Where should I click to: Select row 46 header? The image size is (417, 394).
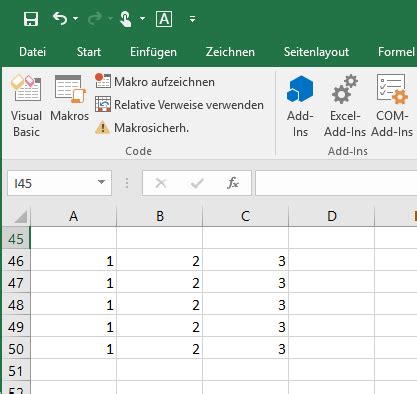(x=16, y=261)
